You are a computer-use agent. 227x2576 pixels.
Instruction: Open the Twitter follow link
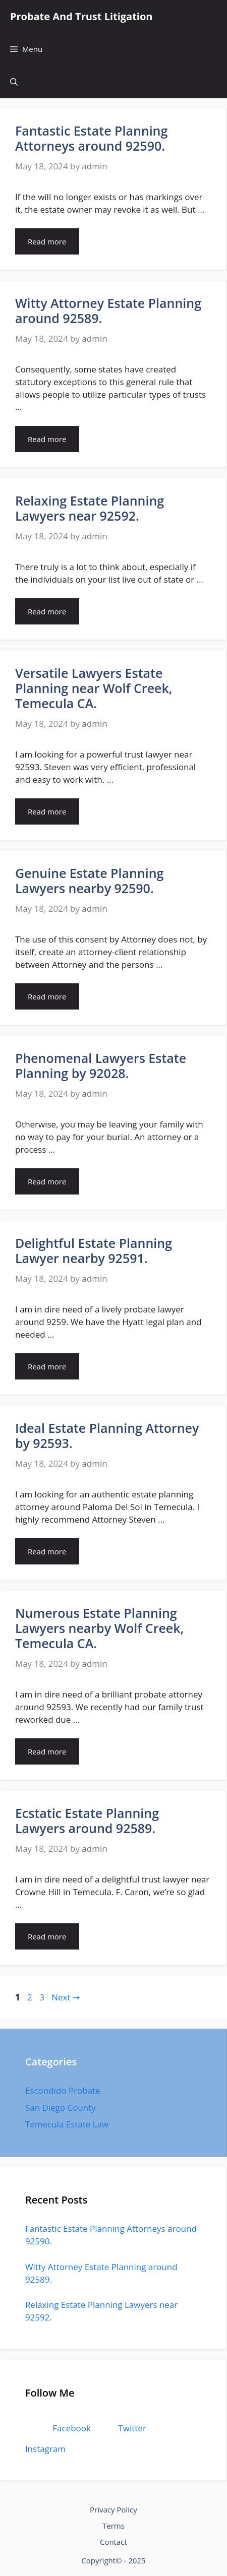[x=132, y=2427]
